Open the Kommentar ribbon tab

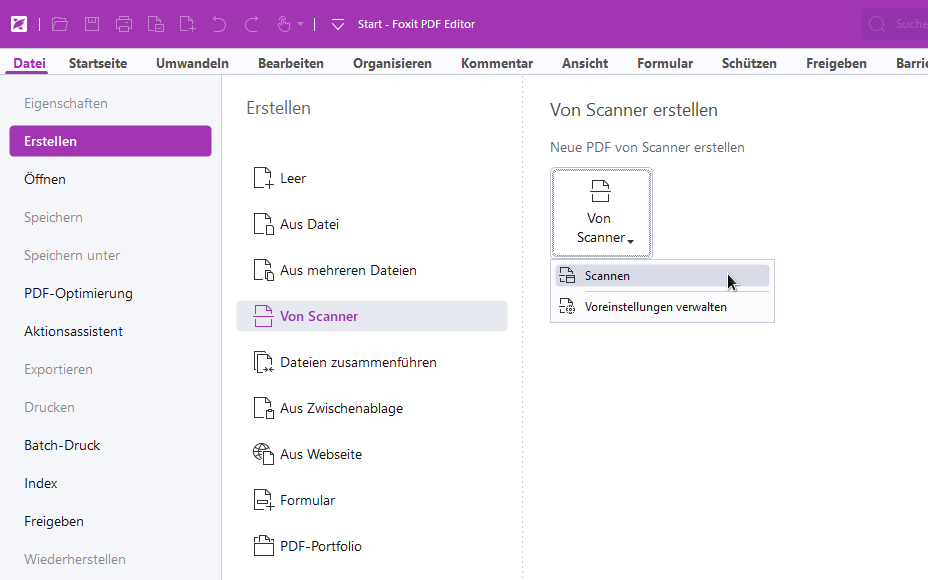[497, 63]
